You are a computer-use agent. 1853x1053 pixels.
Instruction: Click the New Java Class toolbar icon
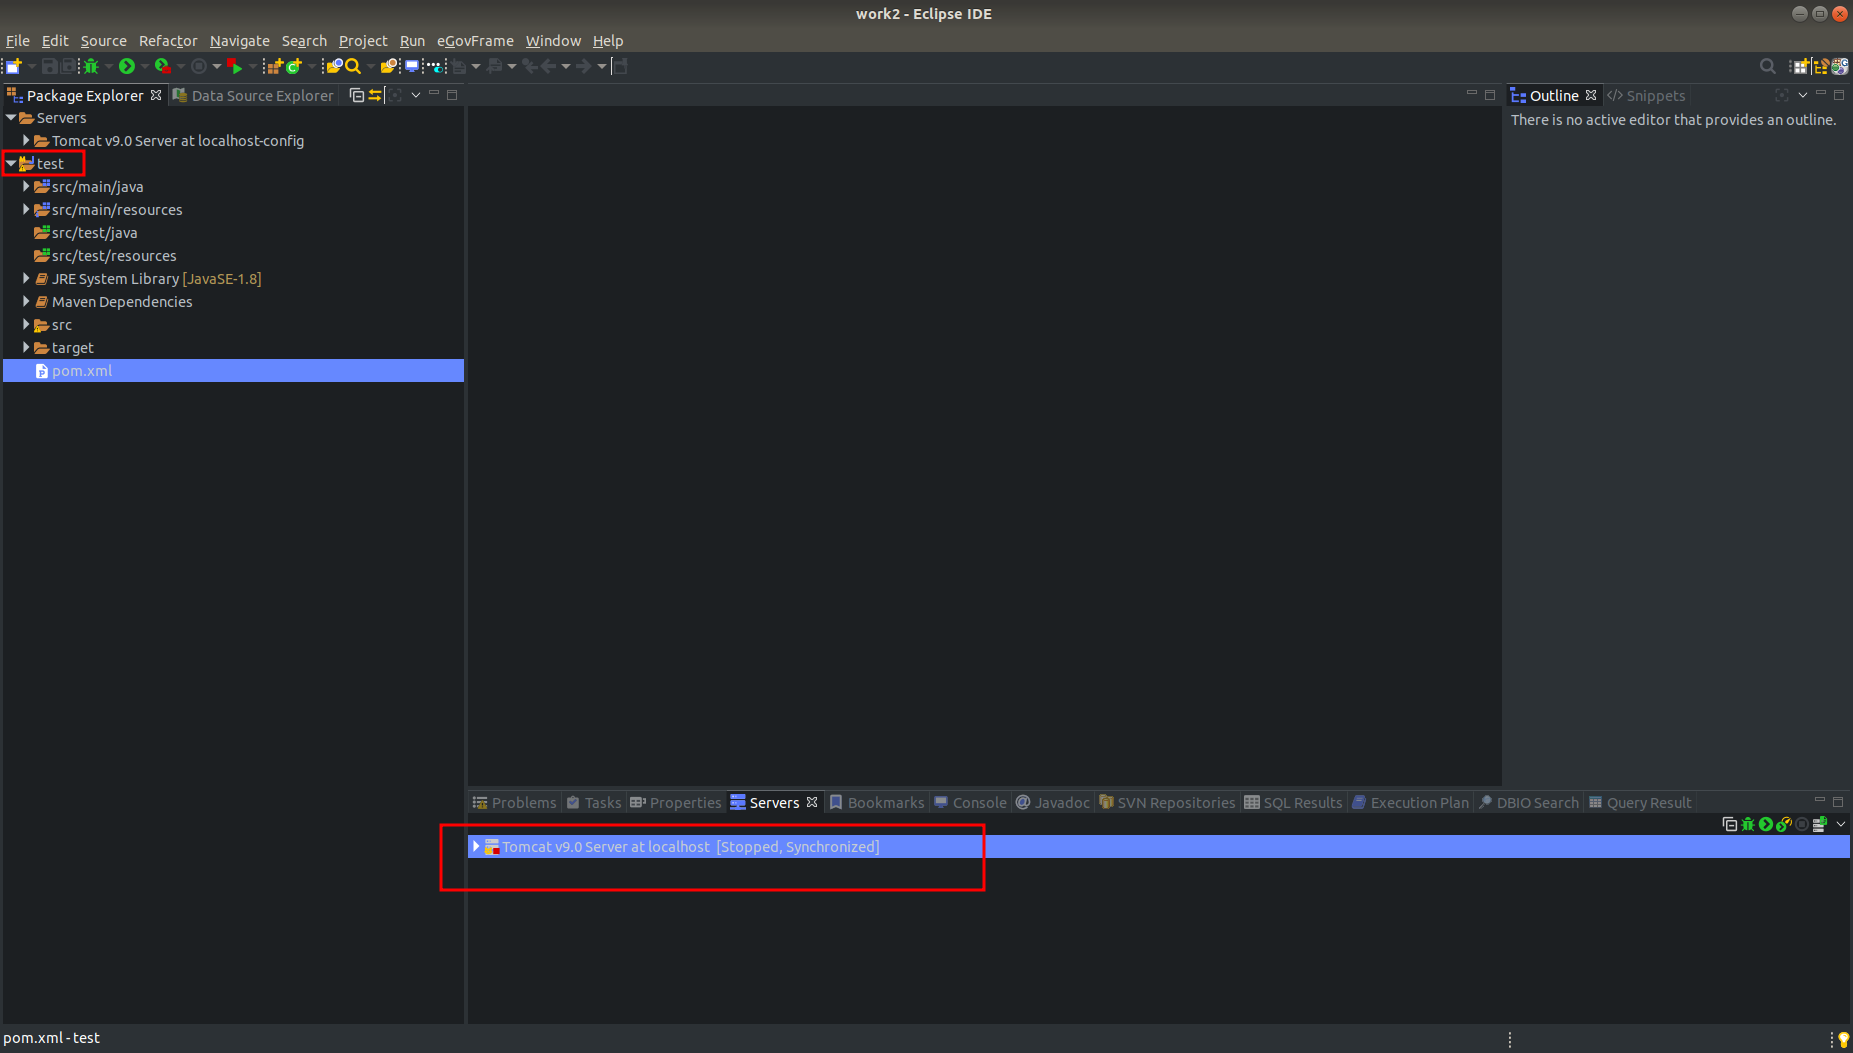(293, 66)
